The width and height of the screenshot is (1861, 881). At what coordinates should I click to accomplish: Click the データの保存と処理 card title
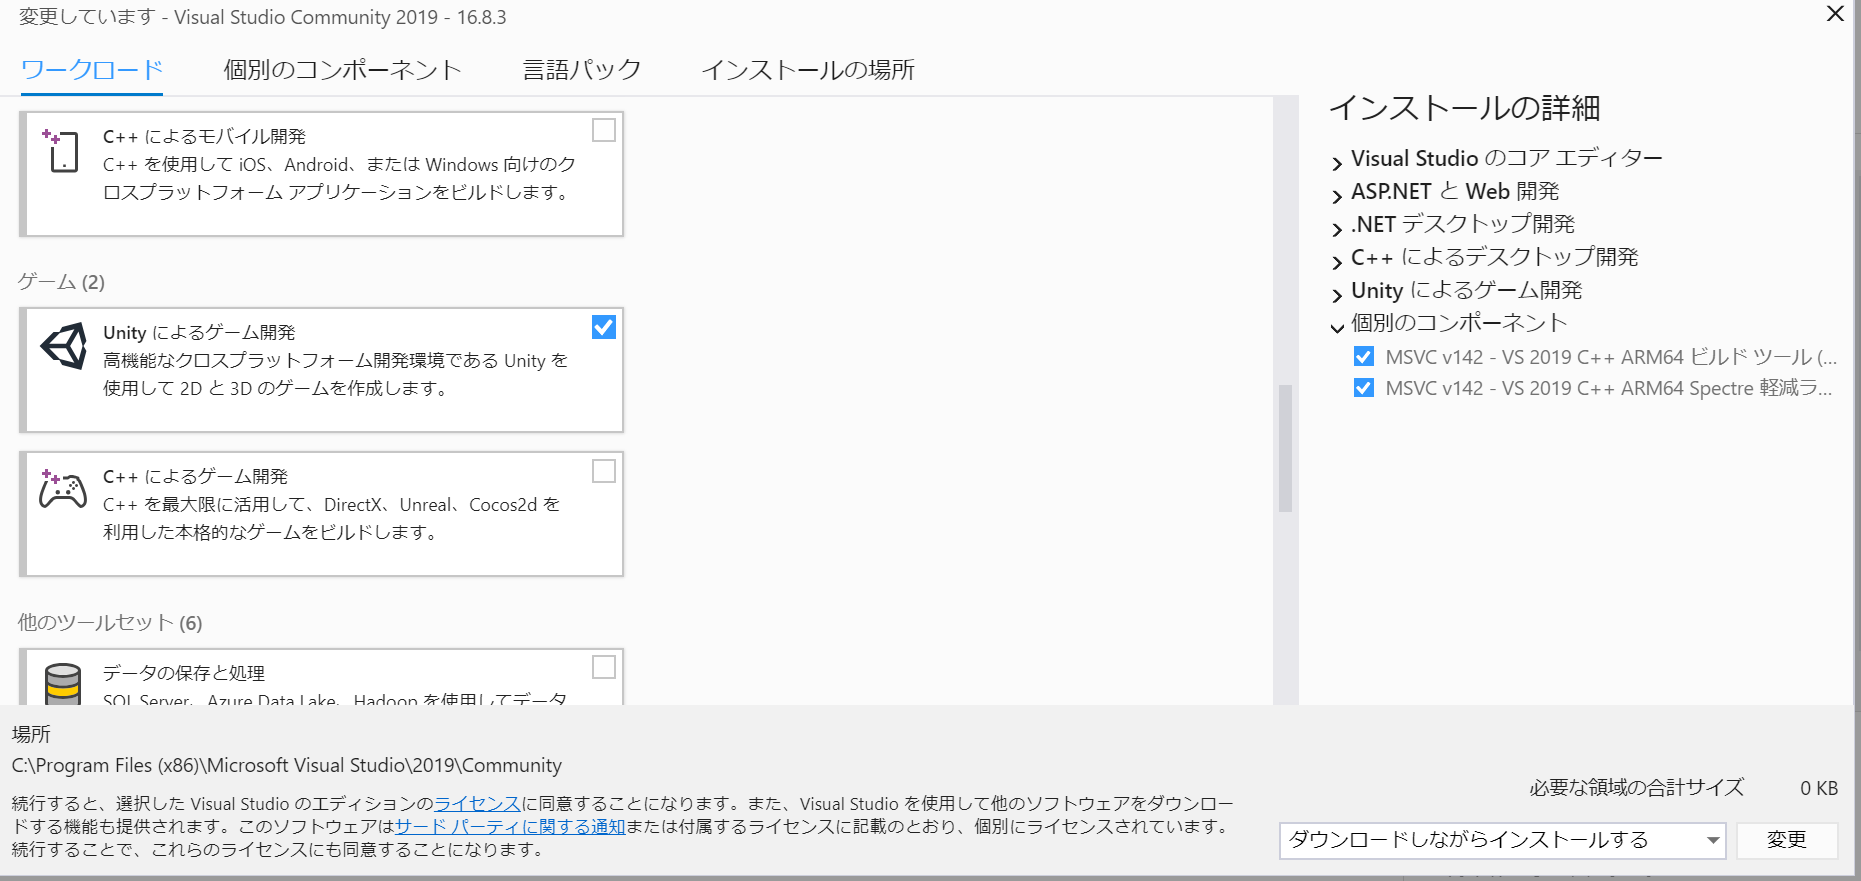coord(184,673)
